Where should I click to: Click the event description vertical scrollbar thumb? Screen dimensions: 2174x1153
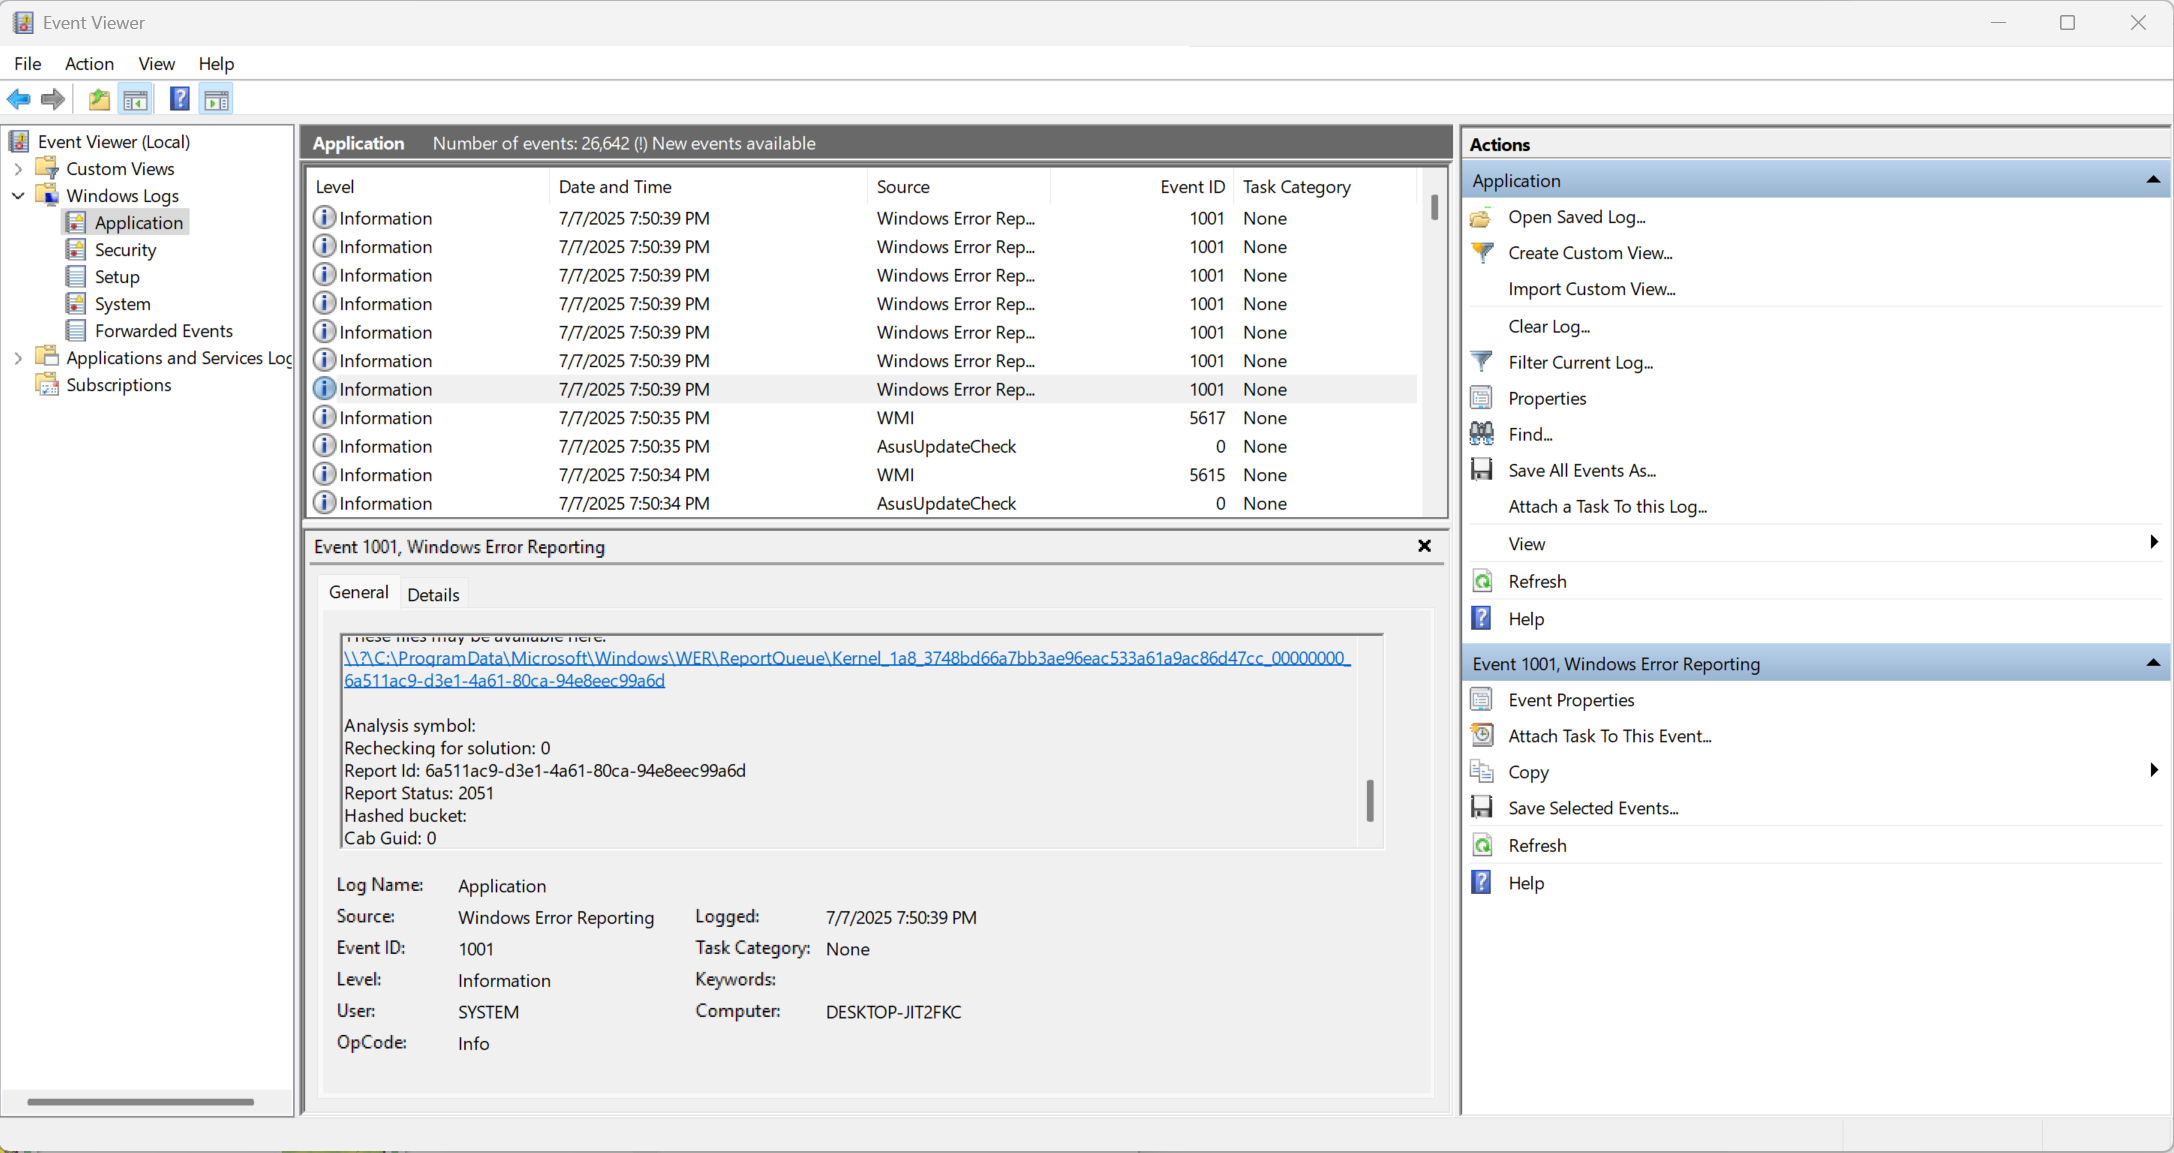click(1370, 801)
